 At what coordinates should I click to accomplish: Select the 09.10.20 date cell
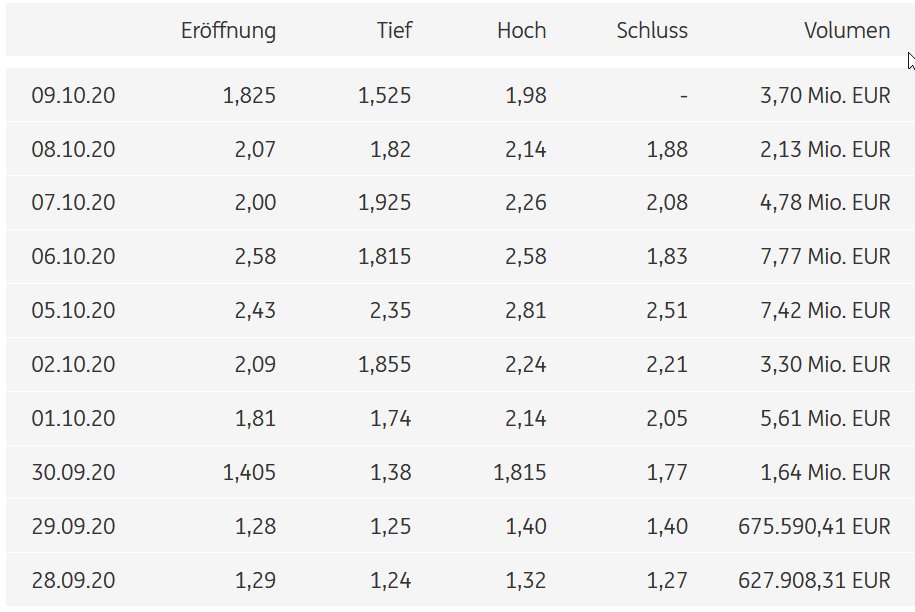coord(73,96)
